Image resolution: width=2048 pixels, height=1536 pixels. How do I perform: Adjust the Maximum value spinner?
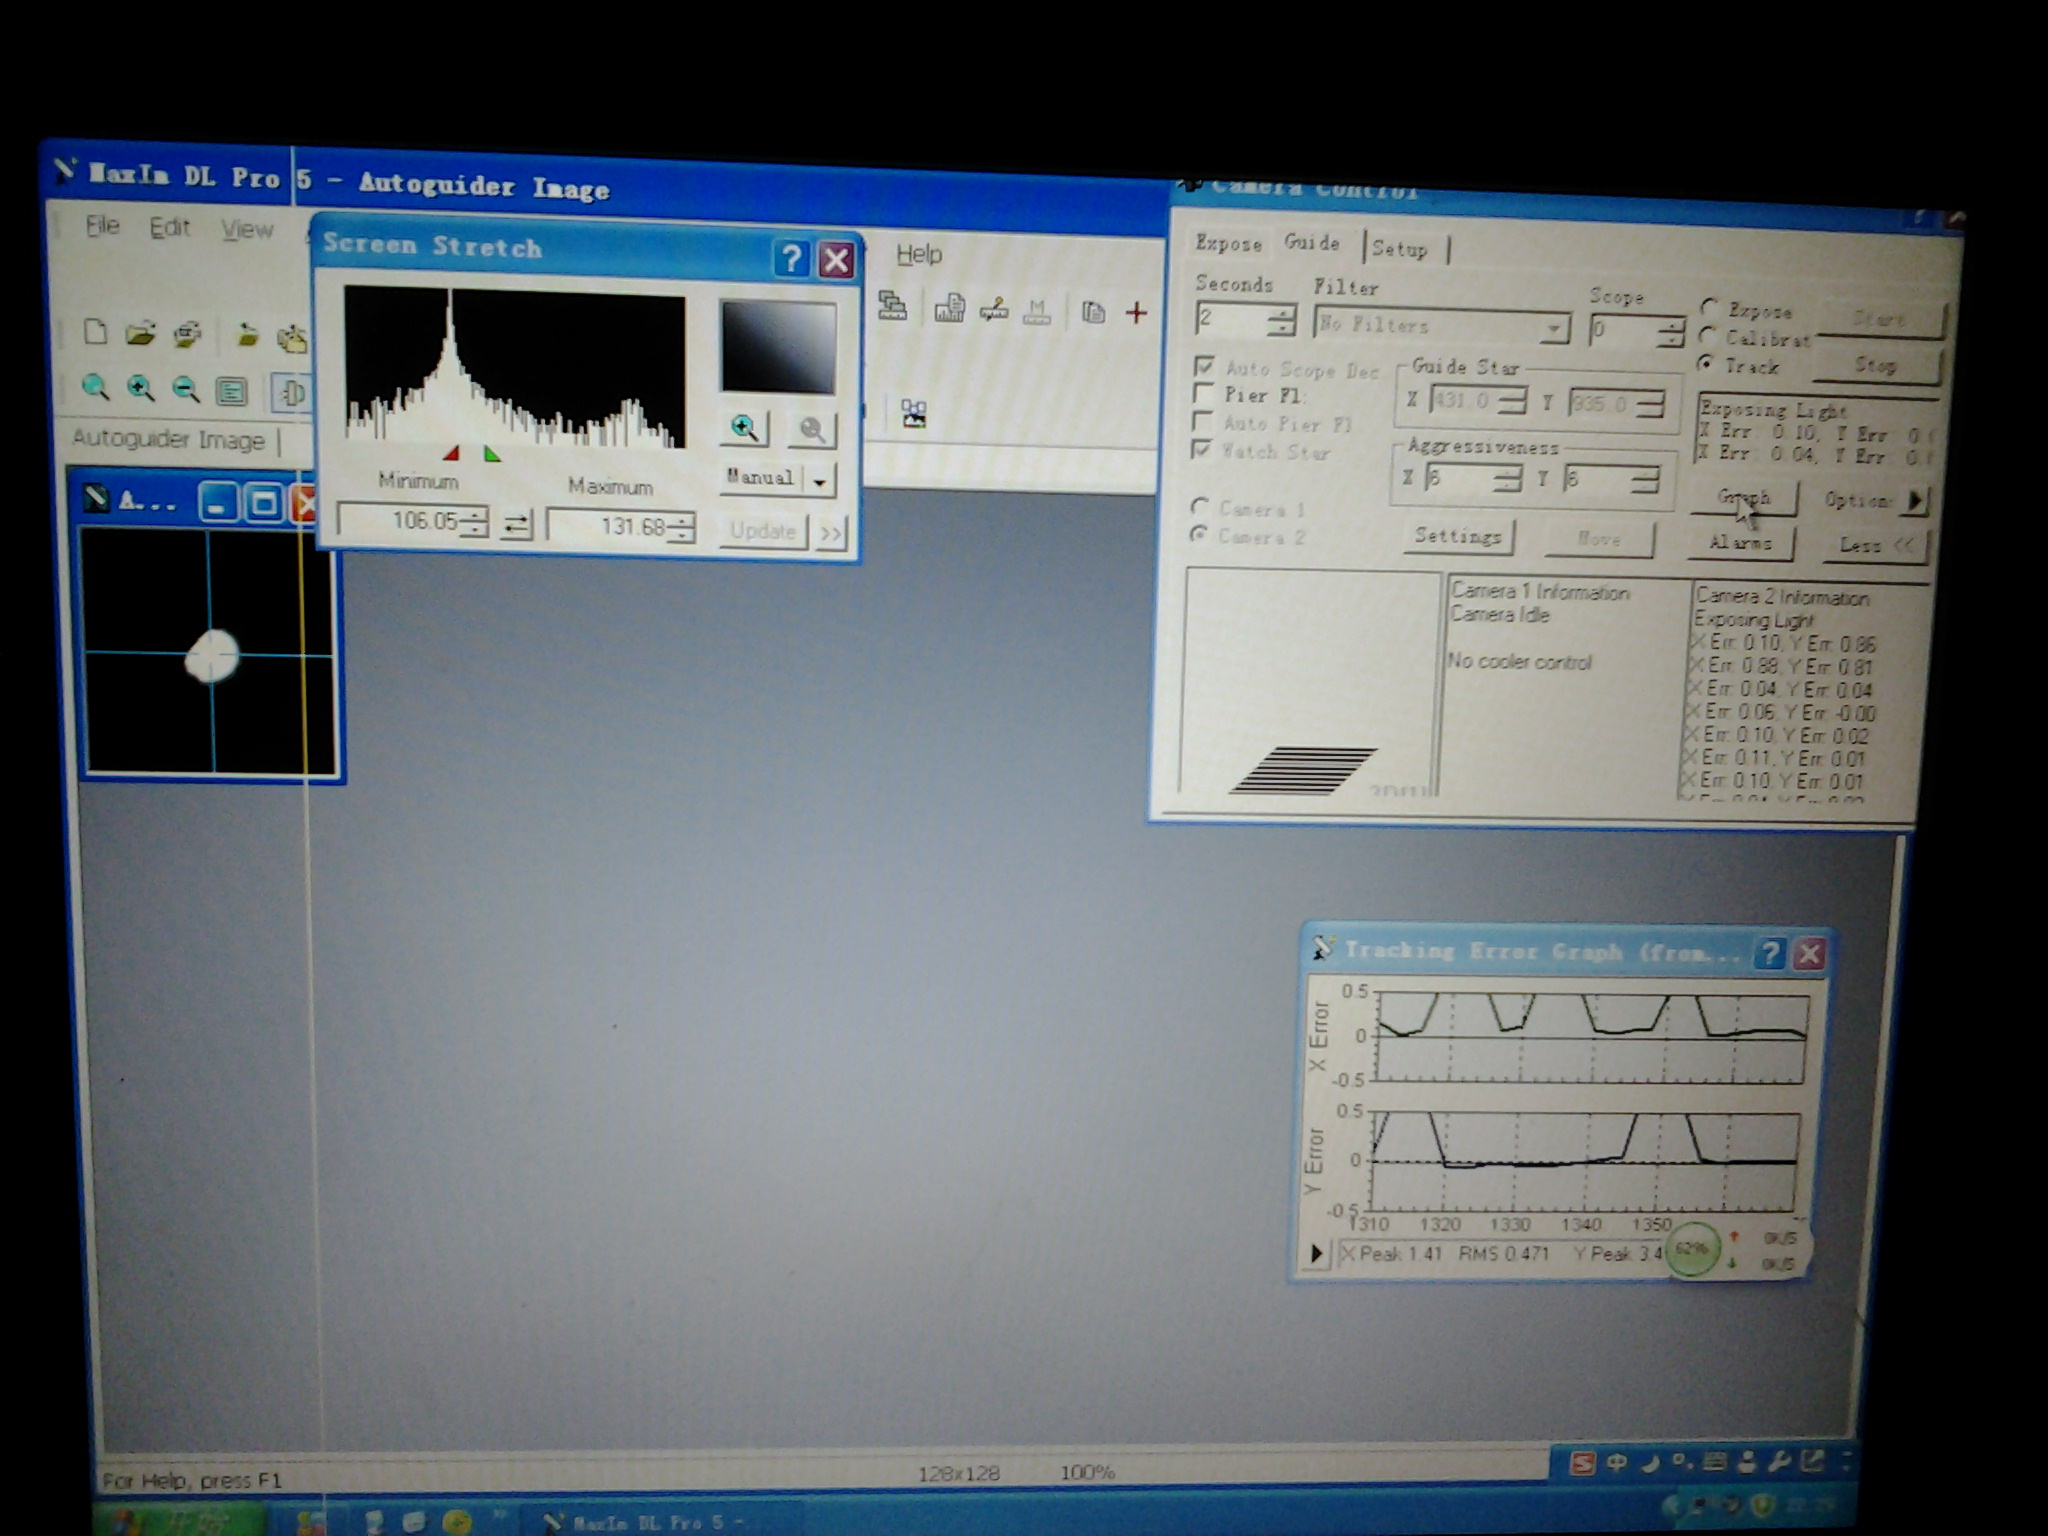(683, 528)
